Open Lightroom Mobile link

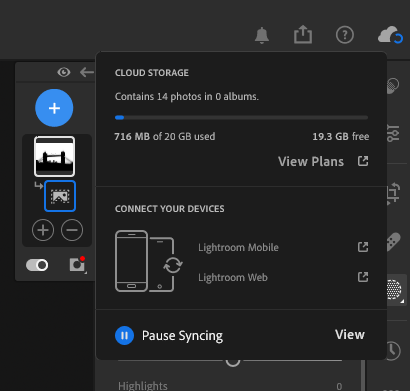pos(238,247)
